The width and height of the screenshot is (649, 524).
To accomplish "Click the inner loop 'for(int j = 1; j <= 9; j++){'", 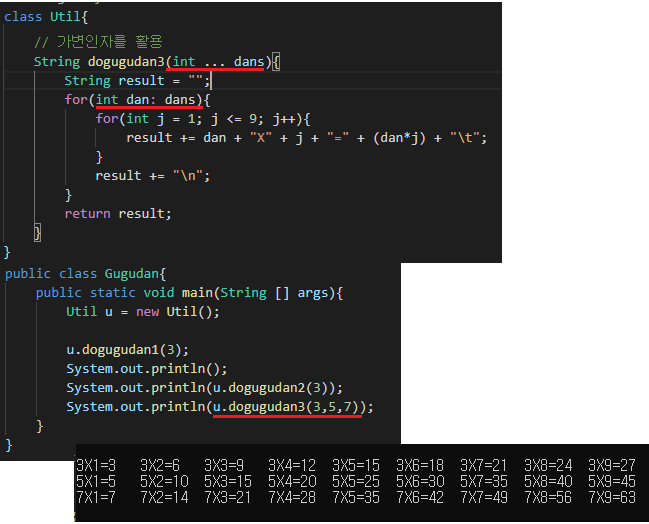I will click(x=203, y=119).
